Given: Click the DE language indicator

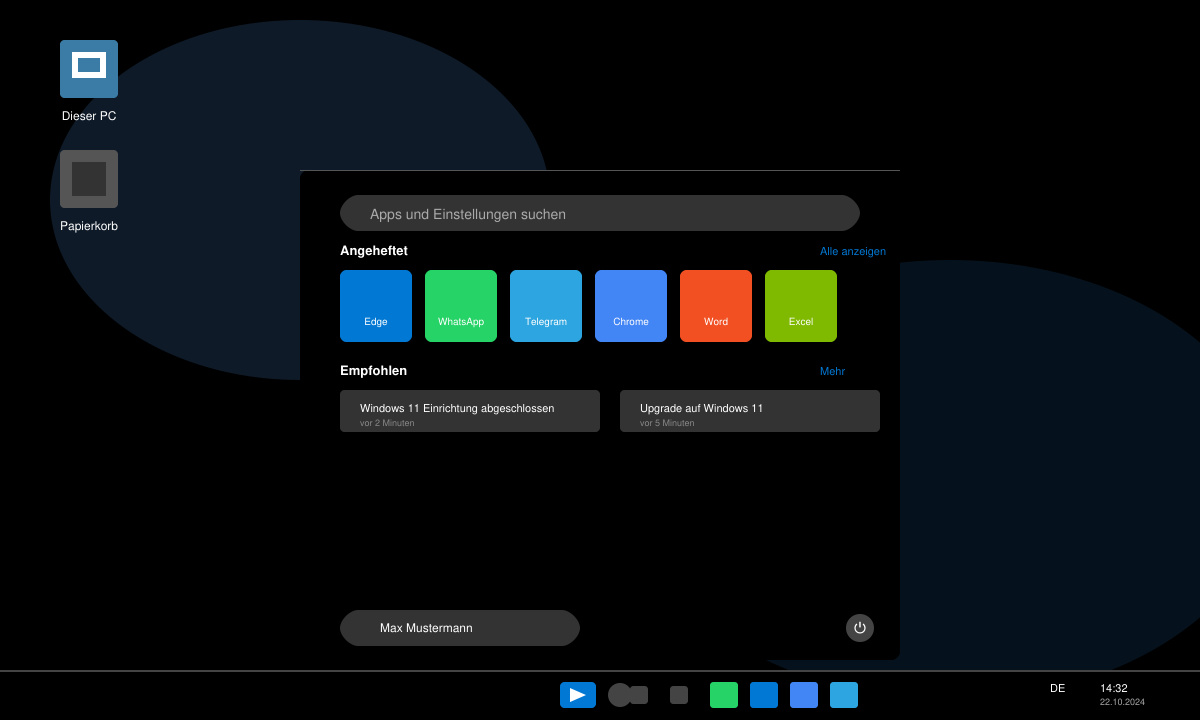Looking at the screenshot, I should pyautogui.click(x=1057, y=688).
